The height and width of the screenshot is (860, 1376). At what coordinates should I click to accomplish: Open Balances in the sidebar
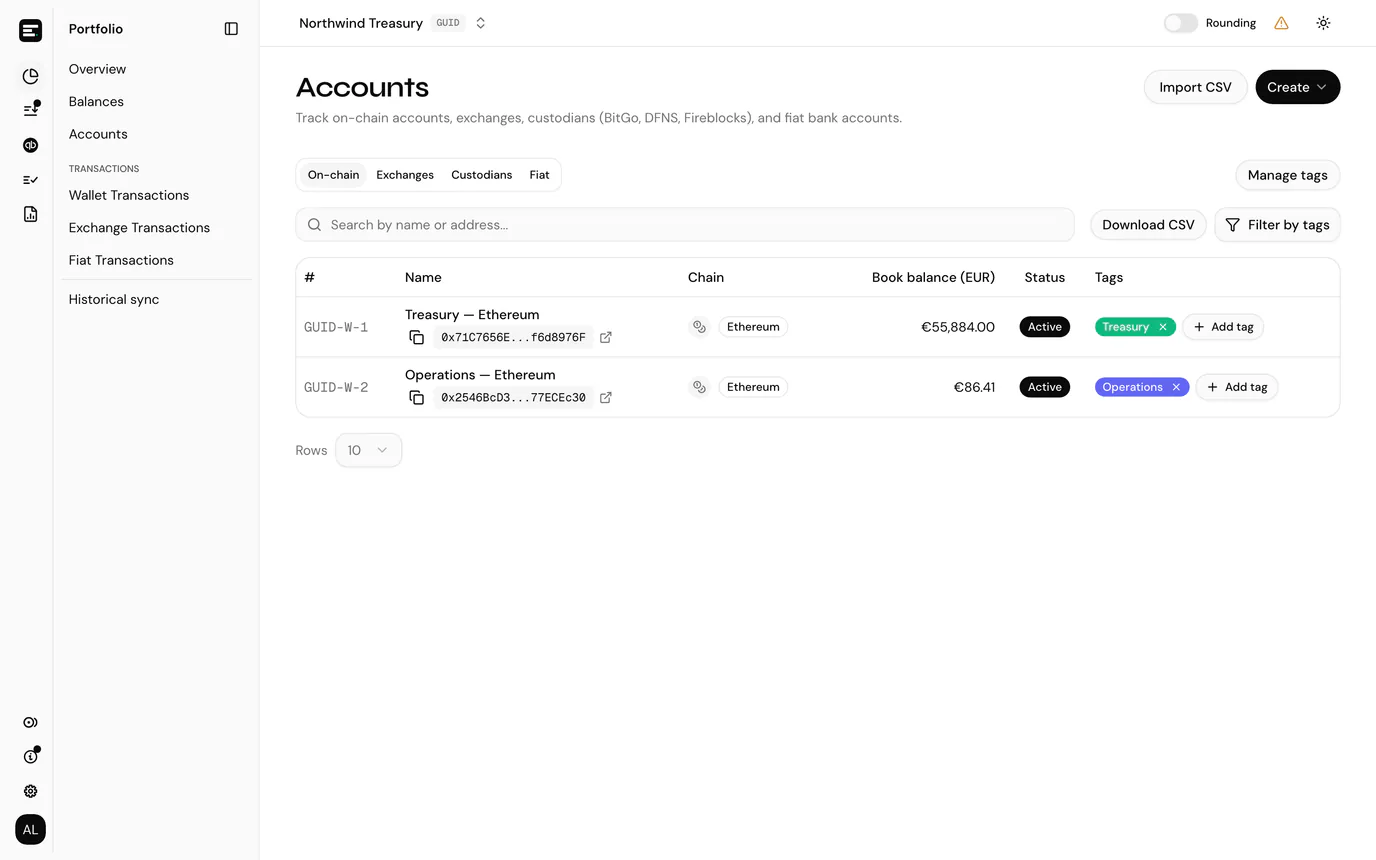point(96,101)
